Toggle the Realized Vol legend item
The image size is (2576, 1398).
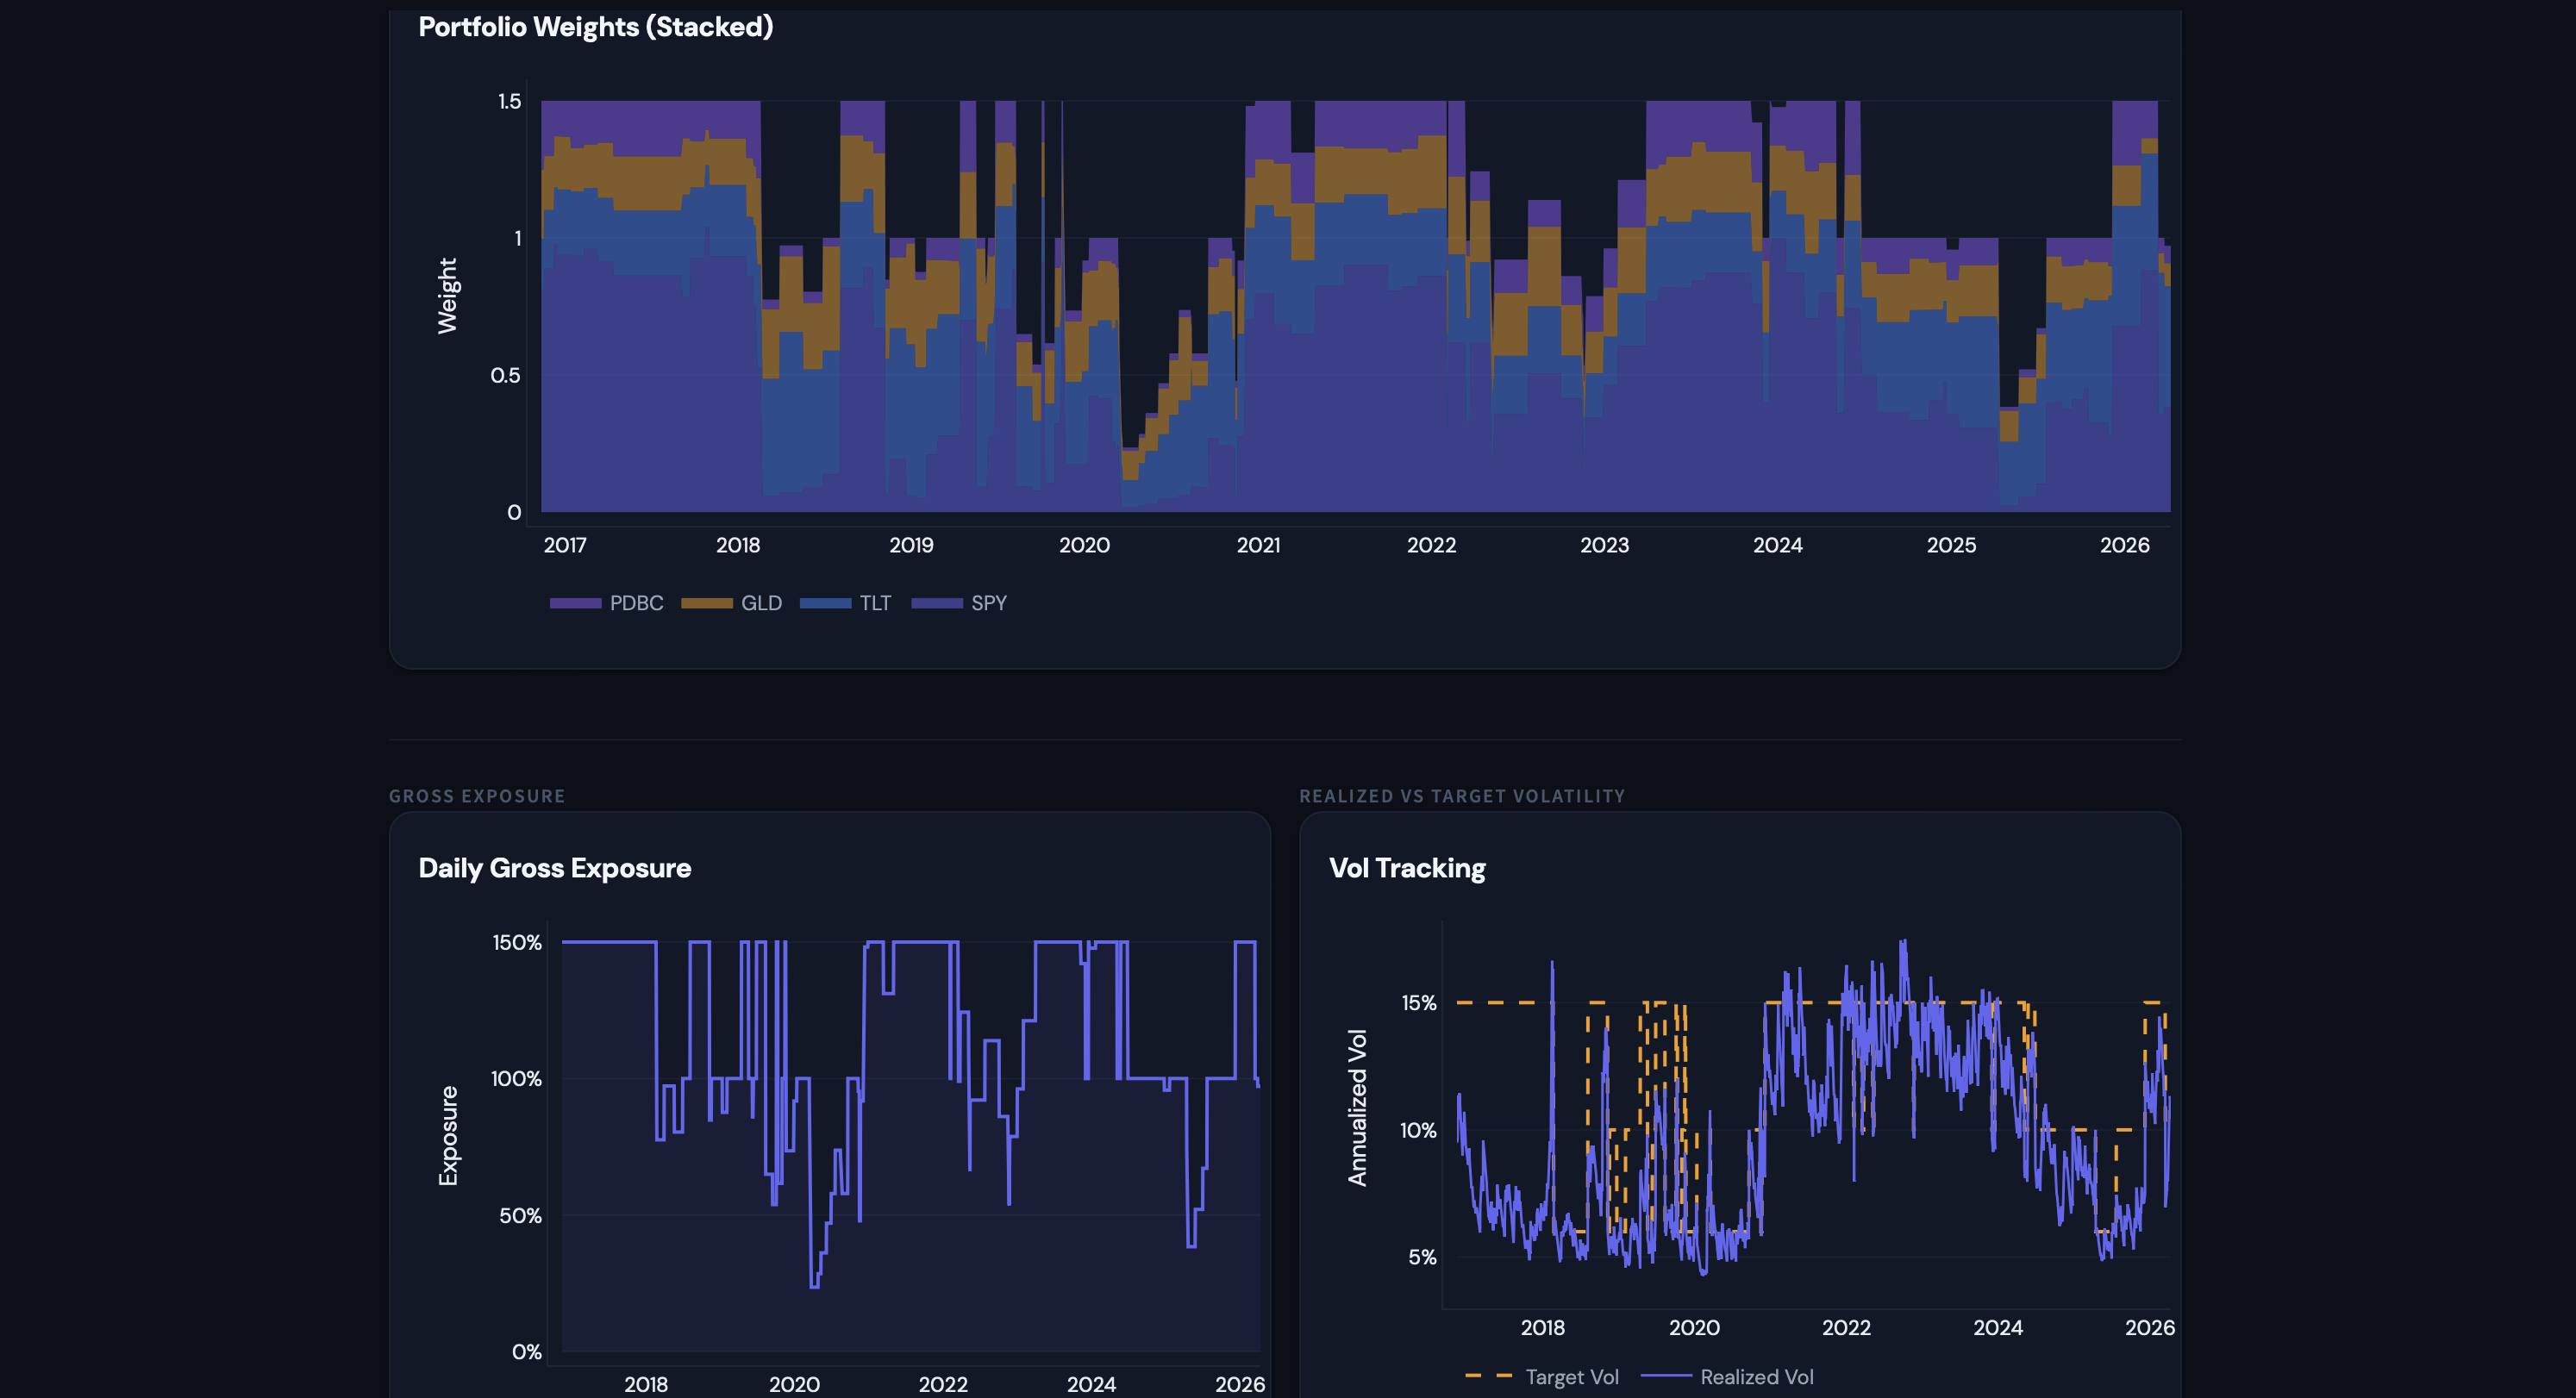tap(1755, 1377)
